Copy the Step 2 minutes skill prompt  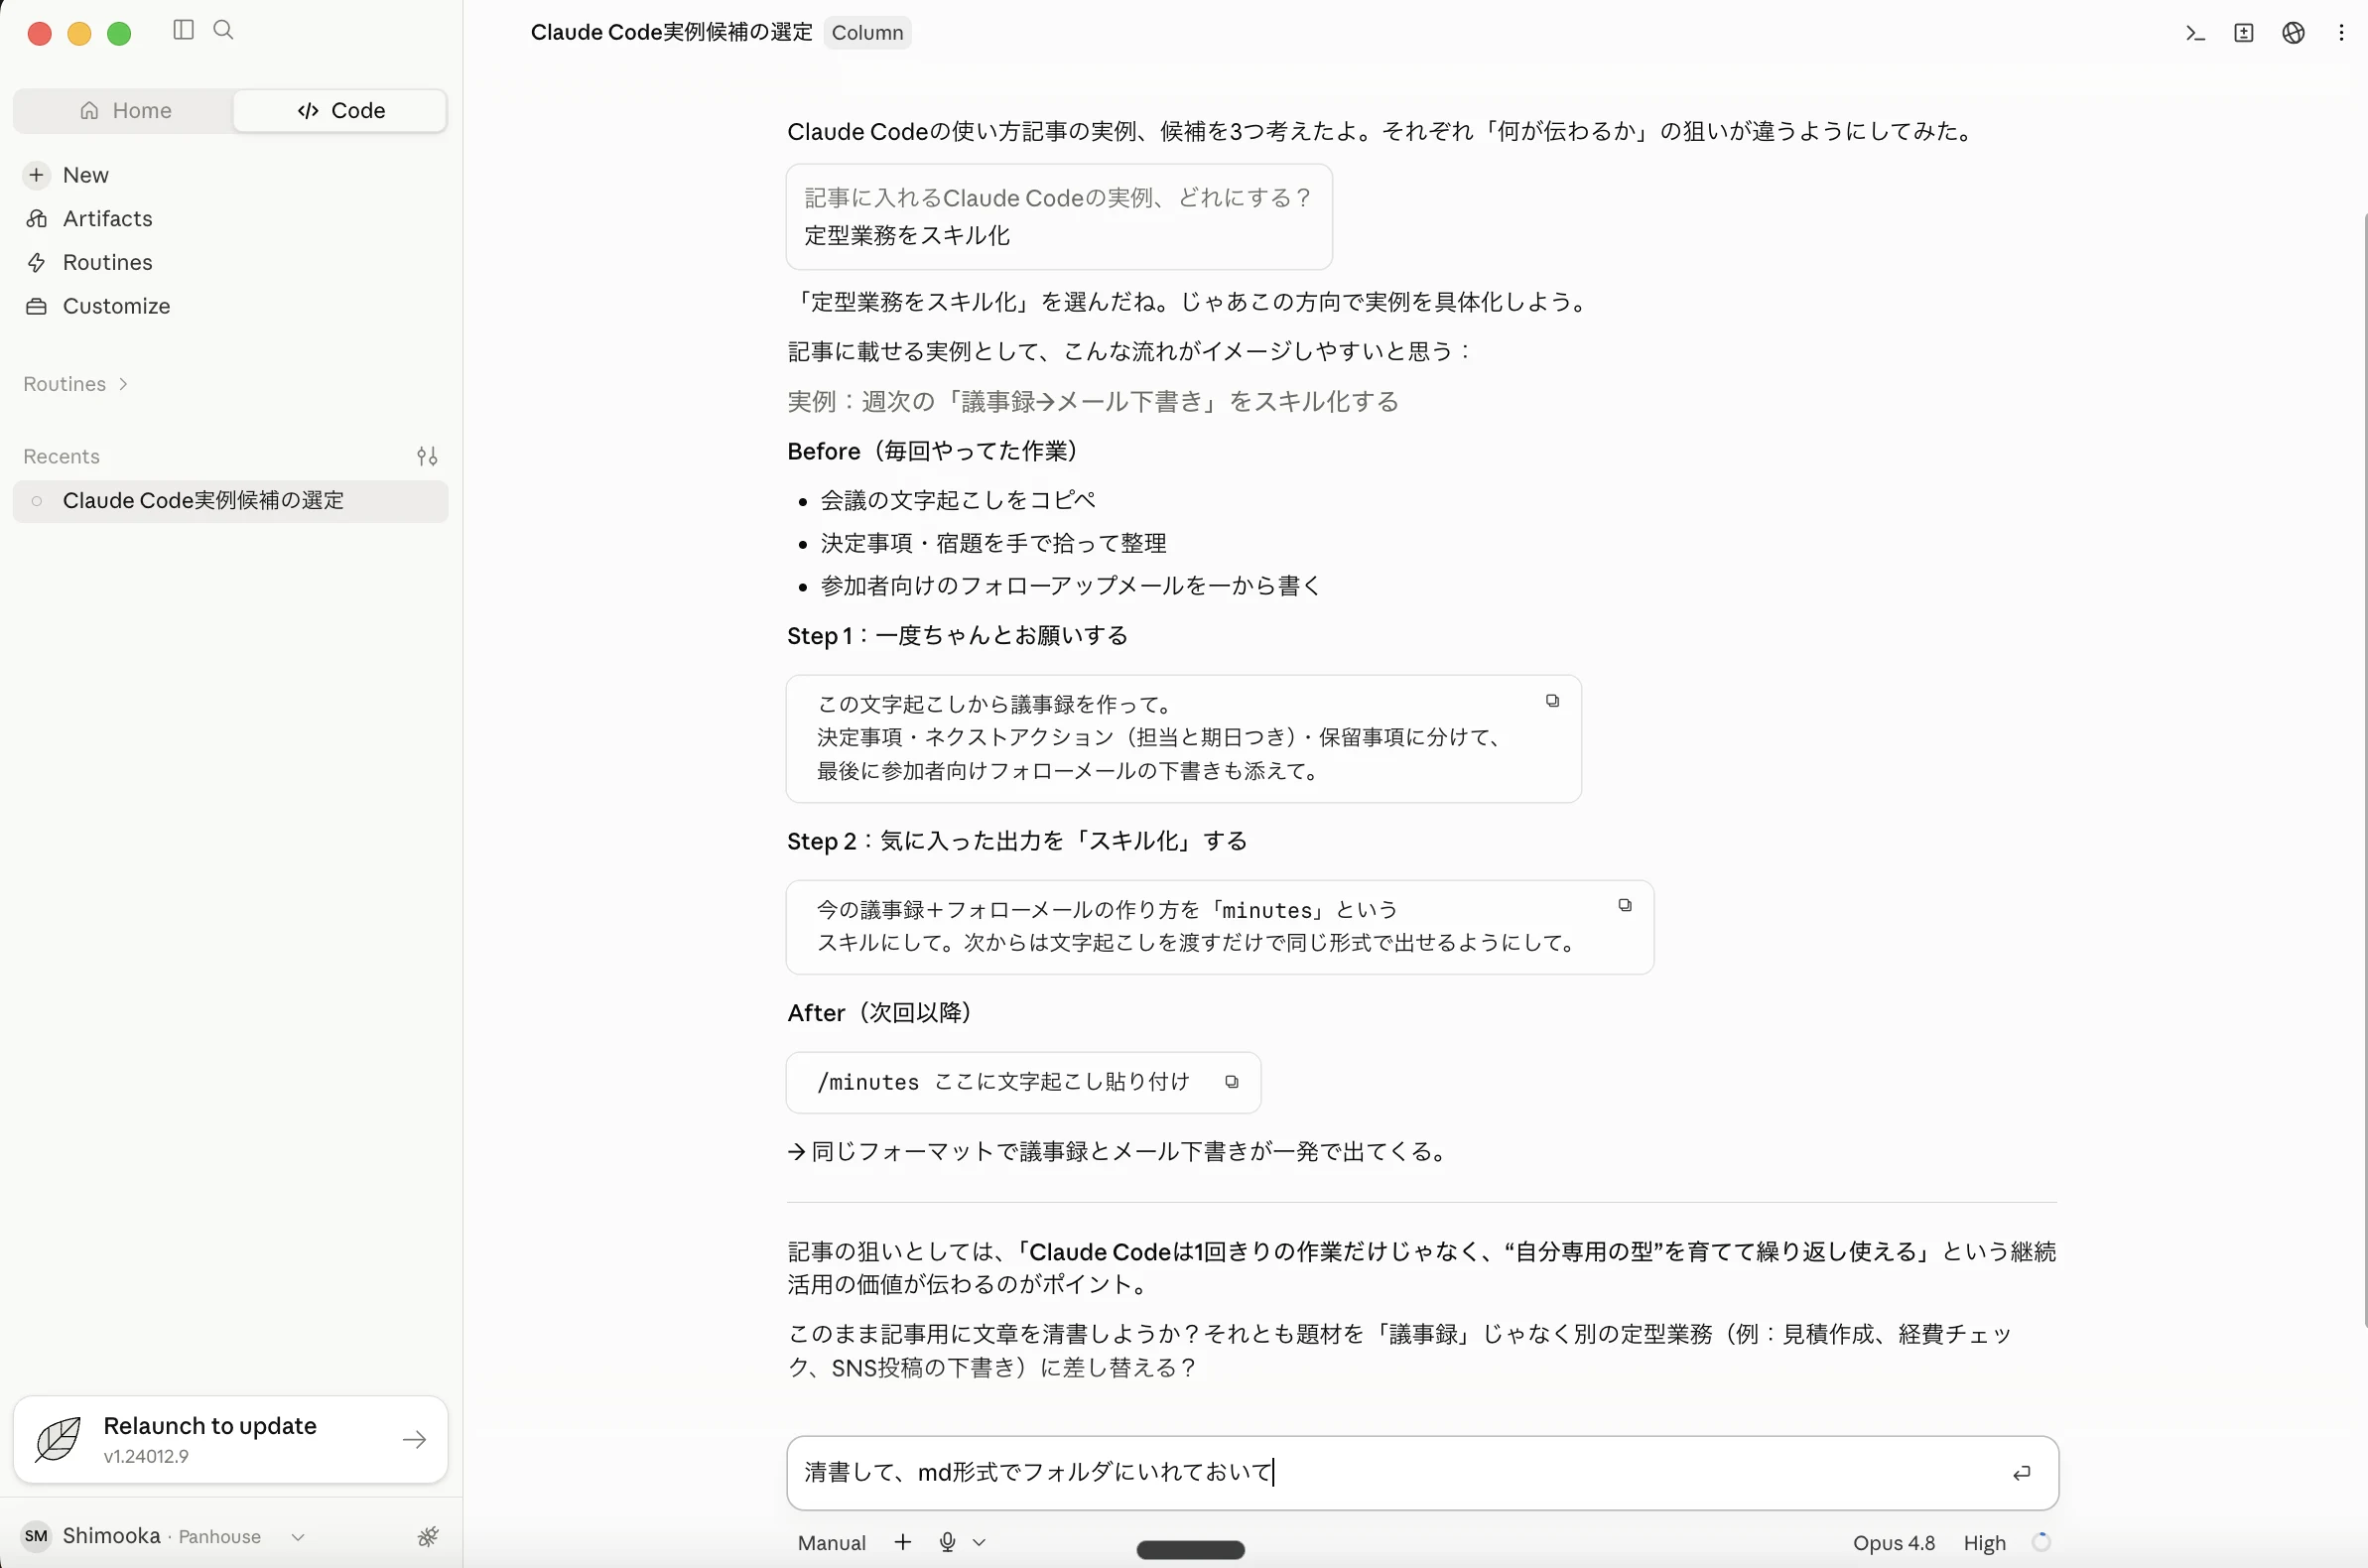pyautogui.click(x=1625, y=905)
